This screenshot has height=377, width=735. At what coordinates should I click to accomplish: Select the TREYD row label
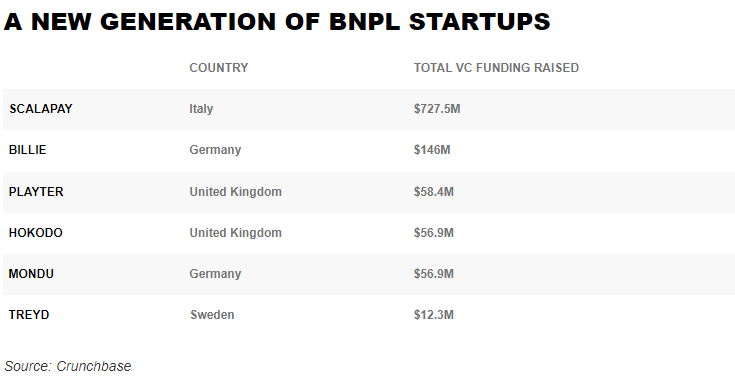(x=29, y=315)
